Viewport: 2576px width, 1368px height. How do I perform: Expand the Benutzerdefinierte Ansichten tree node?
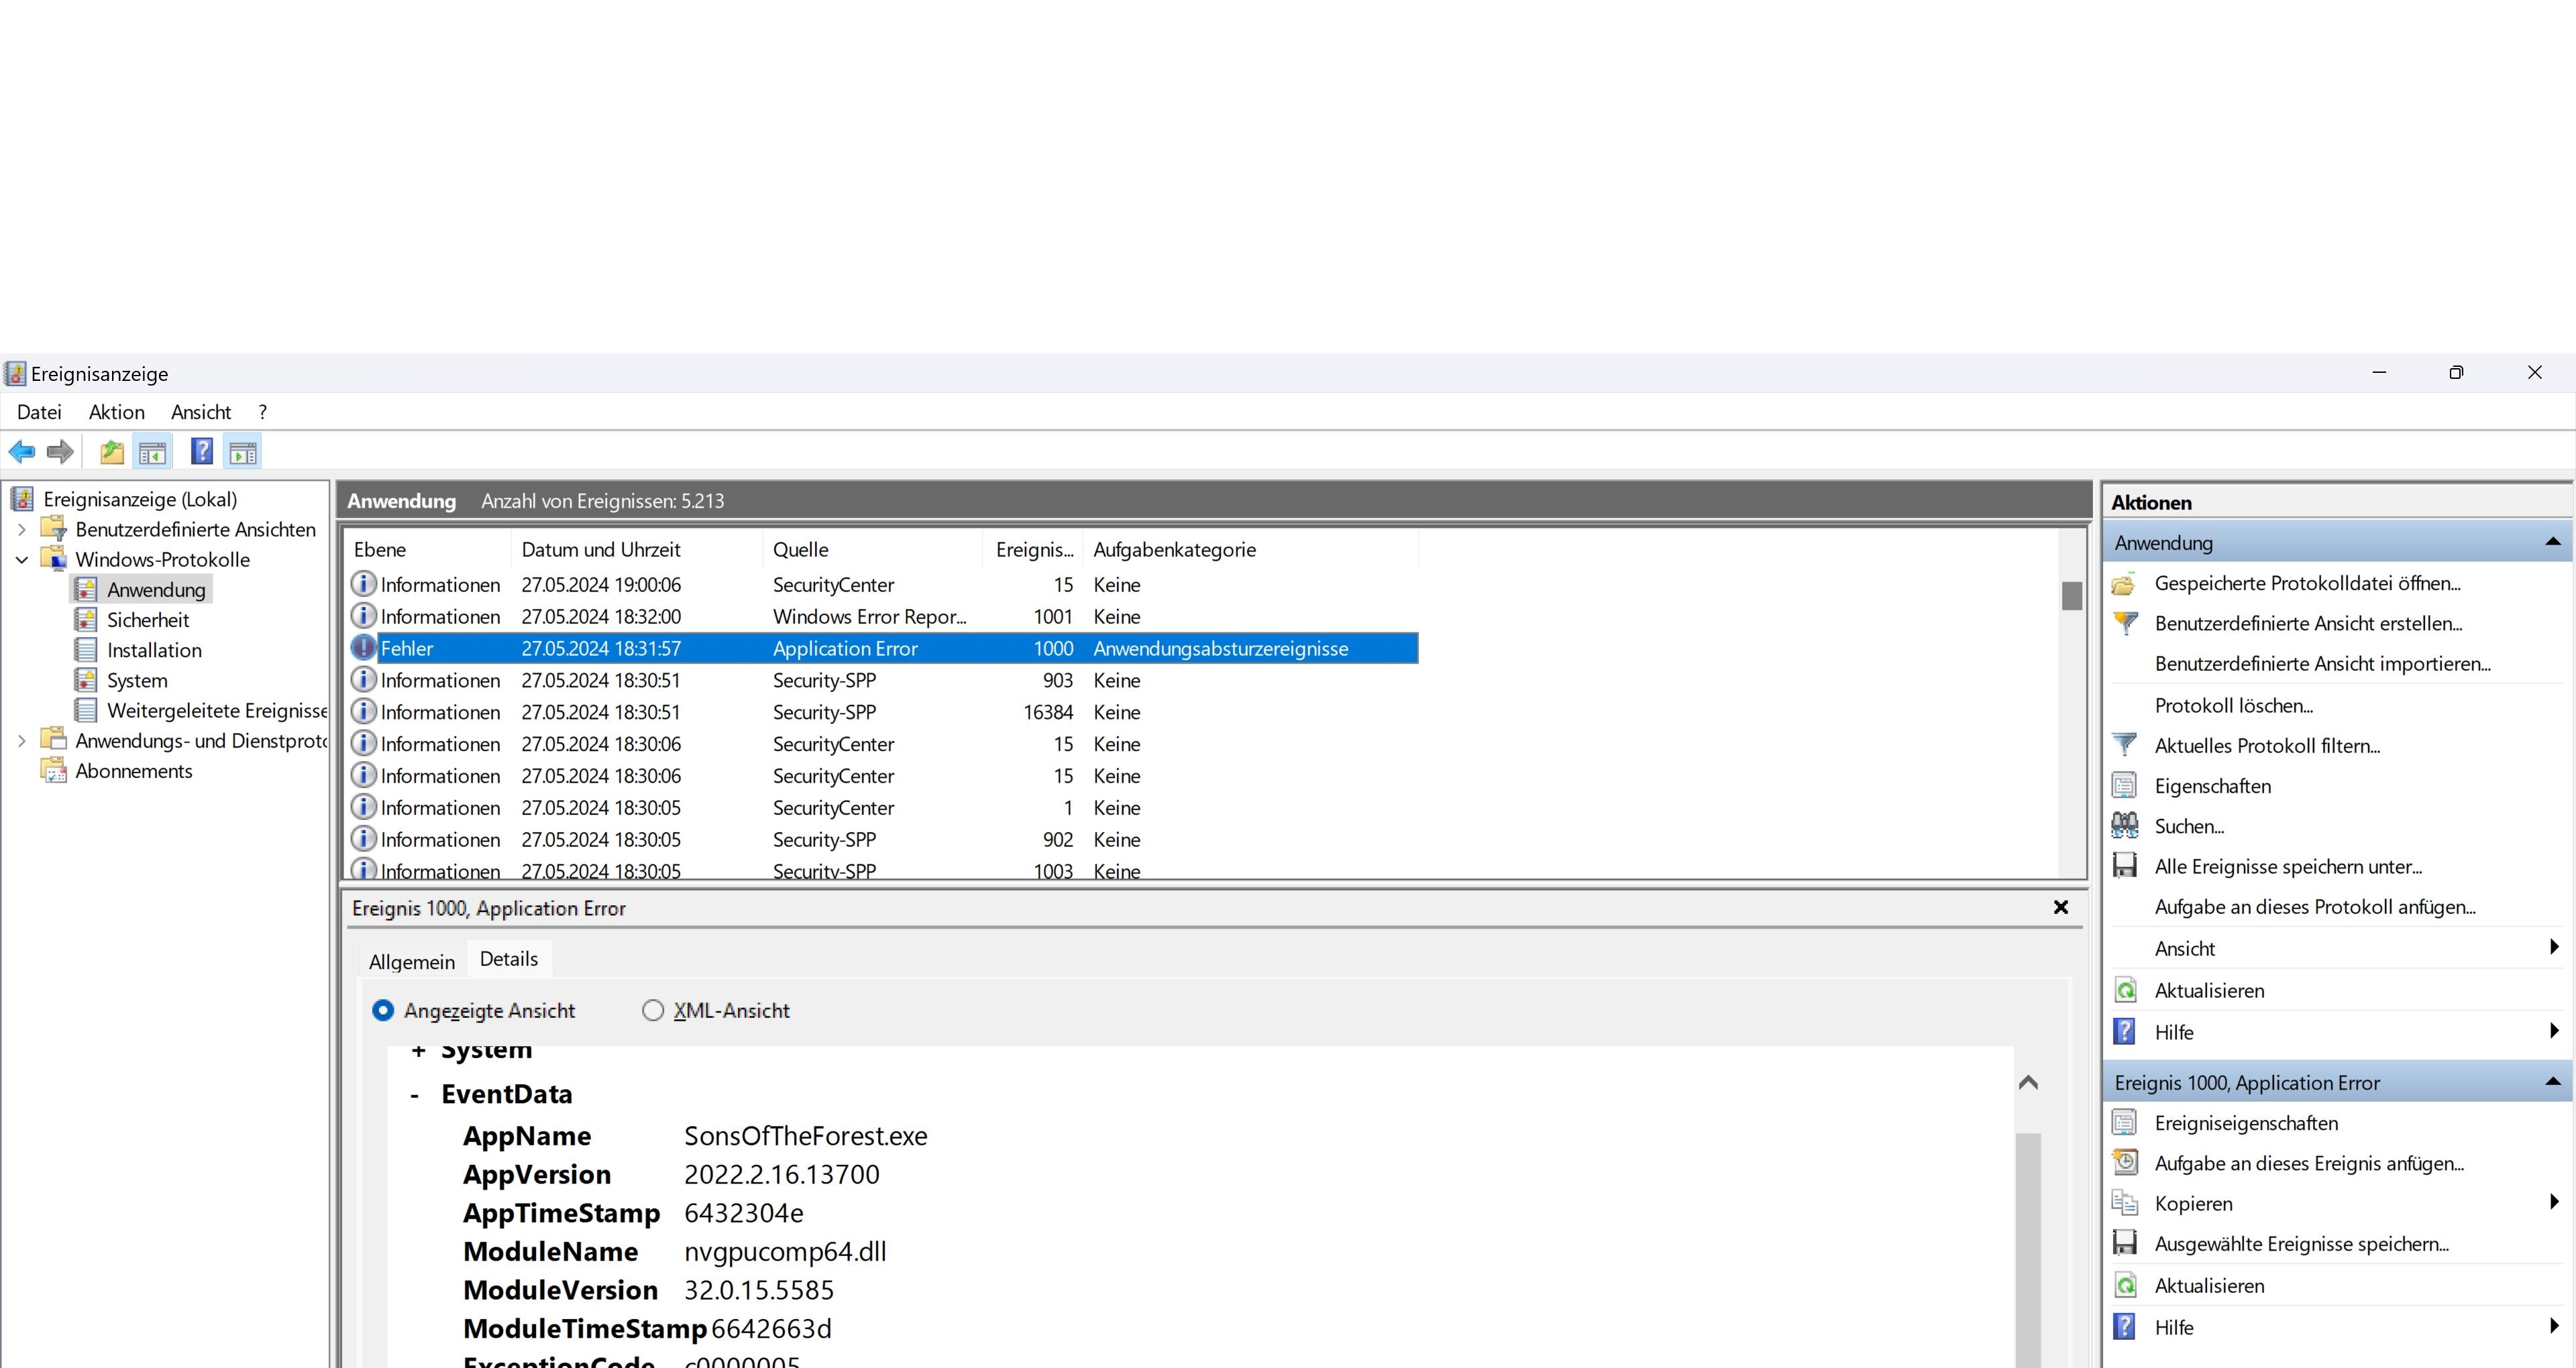tap(22, 529)
